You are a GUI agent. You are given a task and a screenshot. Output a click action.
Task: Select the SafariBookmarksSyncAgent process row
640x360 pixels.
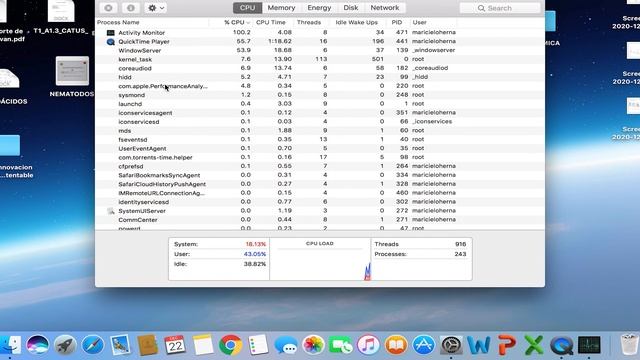(x=320, y=175)
